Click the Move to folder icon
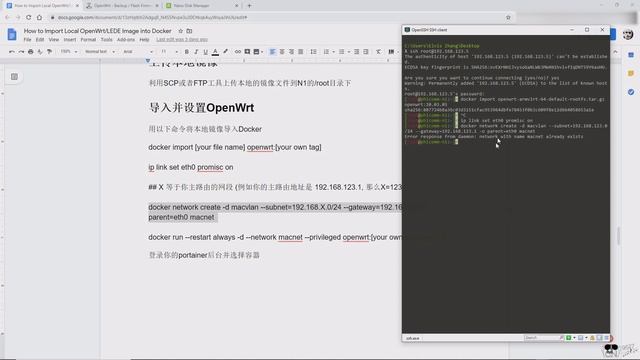This screenshot has height=360, width=640. (x=189, y=31)
